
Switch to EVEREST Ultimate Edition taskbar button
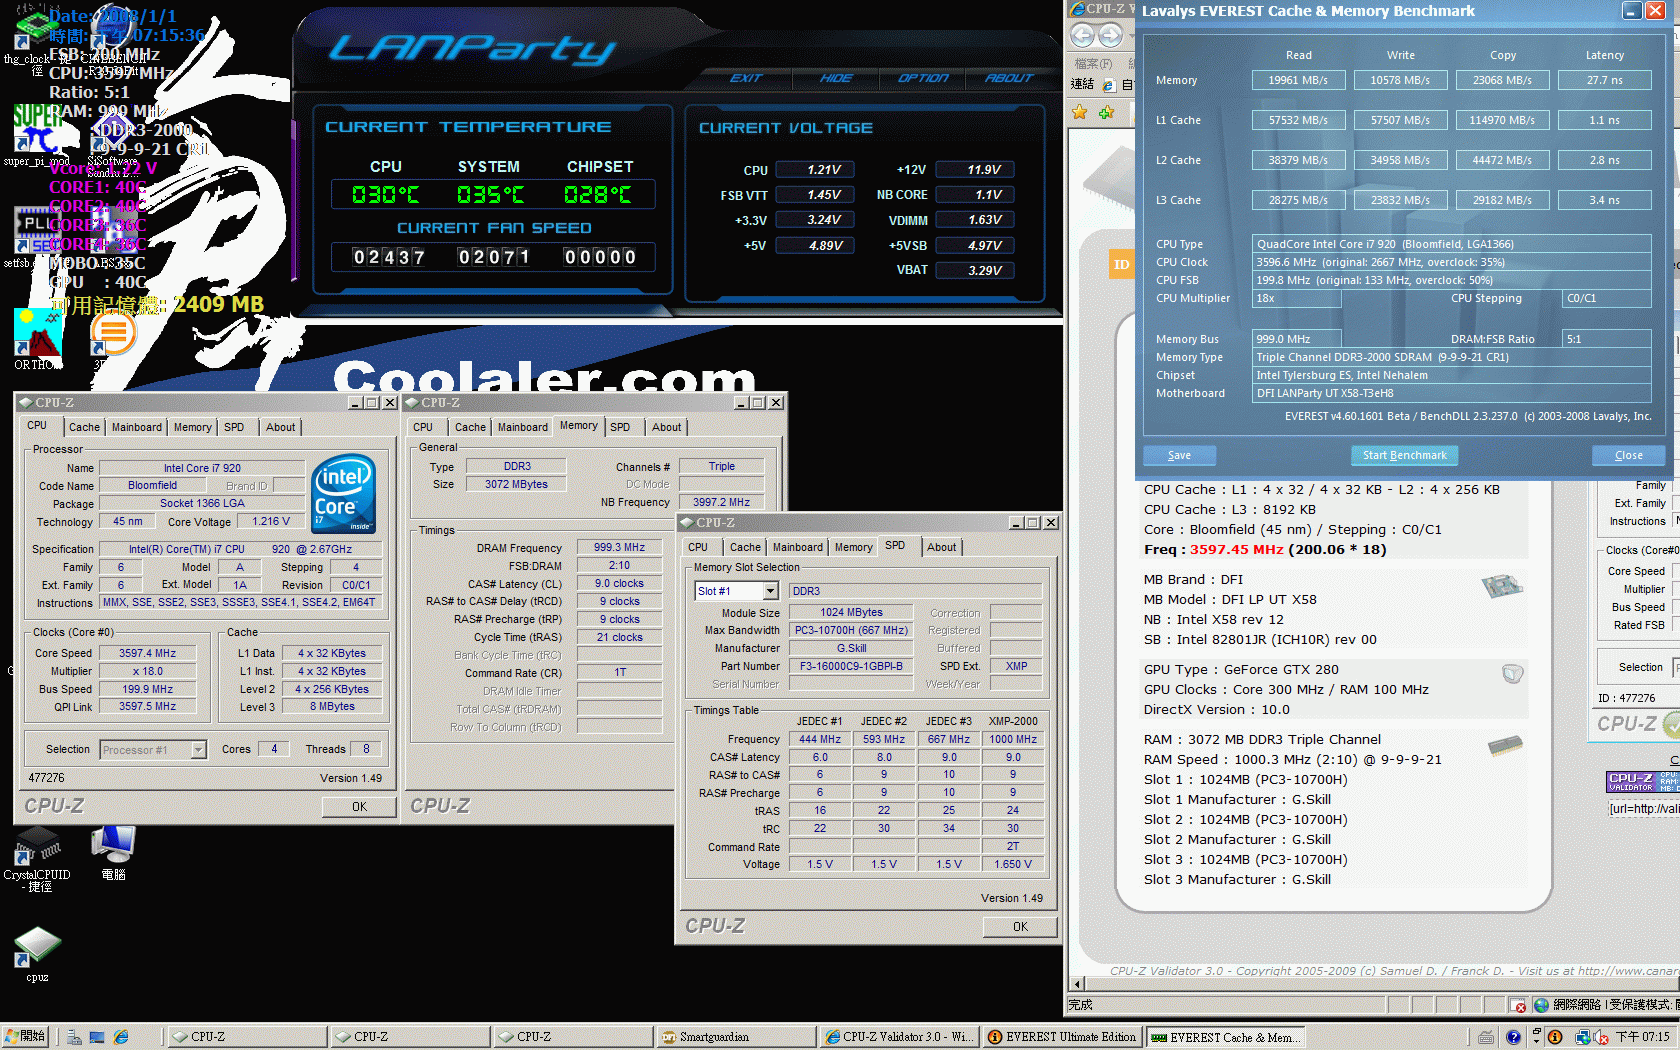[x=1063, y=1037]
